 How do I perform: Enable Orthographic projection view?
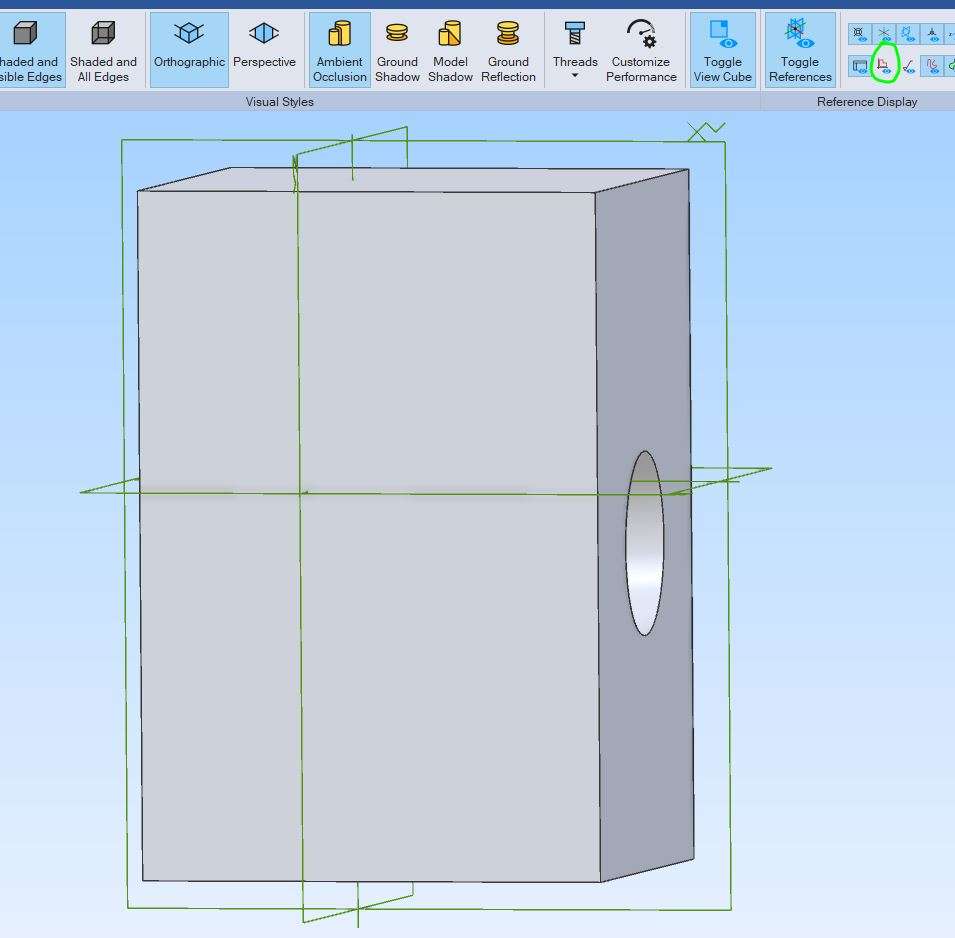[189, 50]
